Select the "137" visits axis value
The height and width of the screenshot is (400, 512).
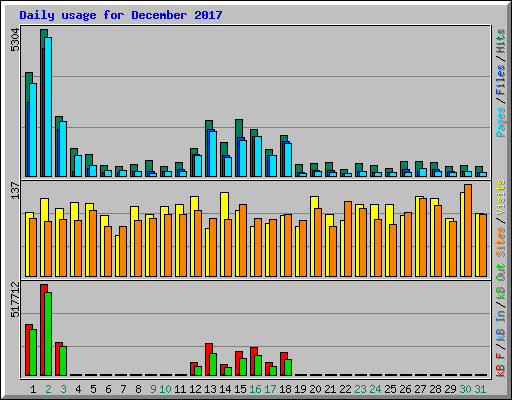[x=15, y=190]
